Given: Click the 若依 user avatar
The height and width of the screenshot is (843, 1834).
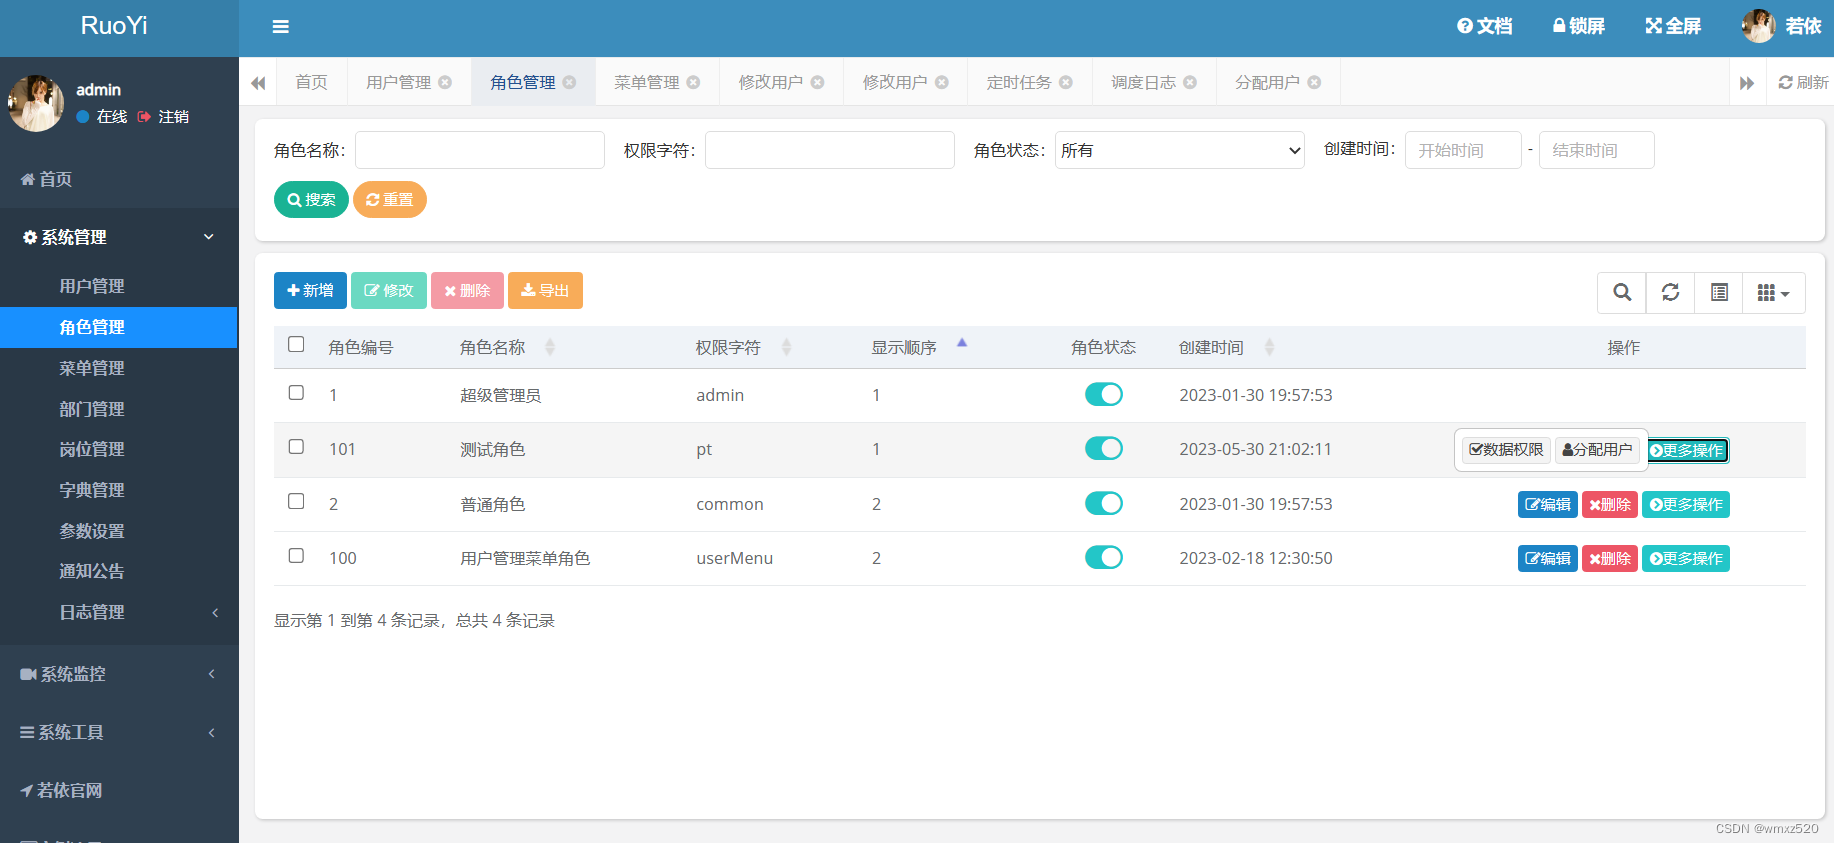Looking at the screenshot, I should click(x=1758, y=26).
